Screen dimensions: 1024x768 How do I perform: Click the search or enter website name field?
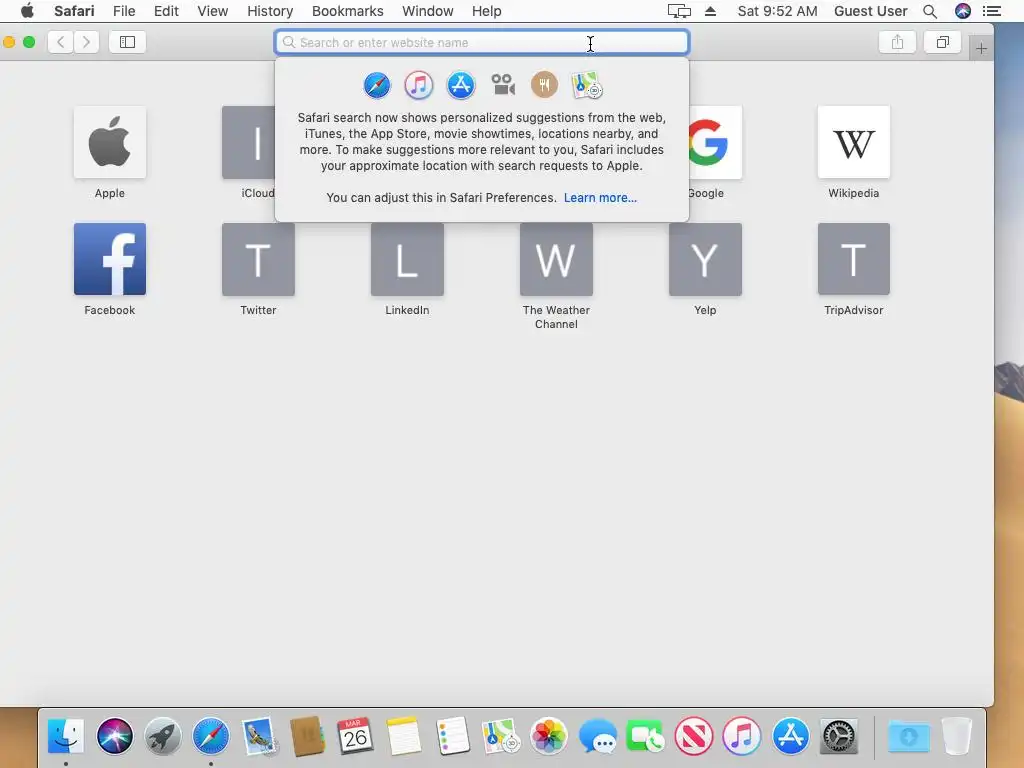[x=482, y=42]
